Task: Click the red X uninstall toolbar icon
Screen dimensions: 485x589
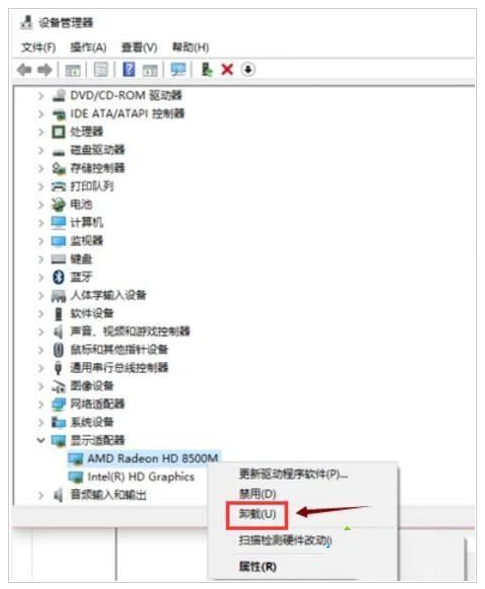Action: click(227, 69)
